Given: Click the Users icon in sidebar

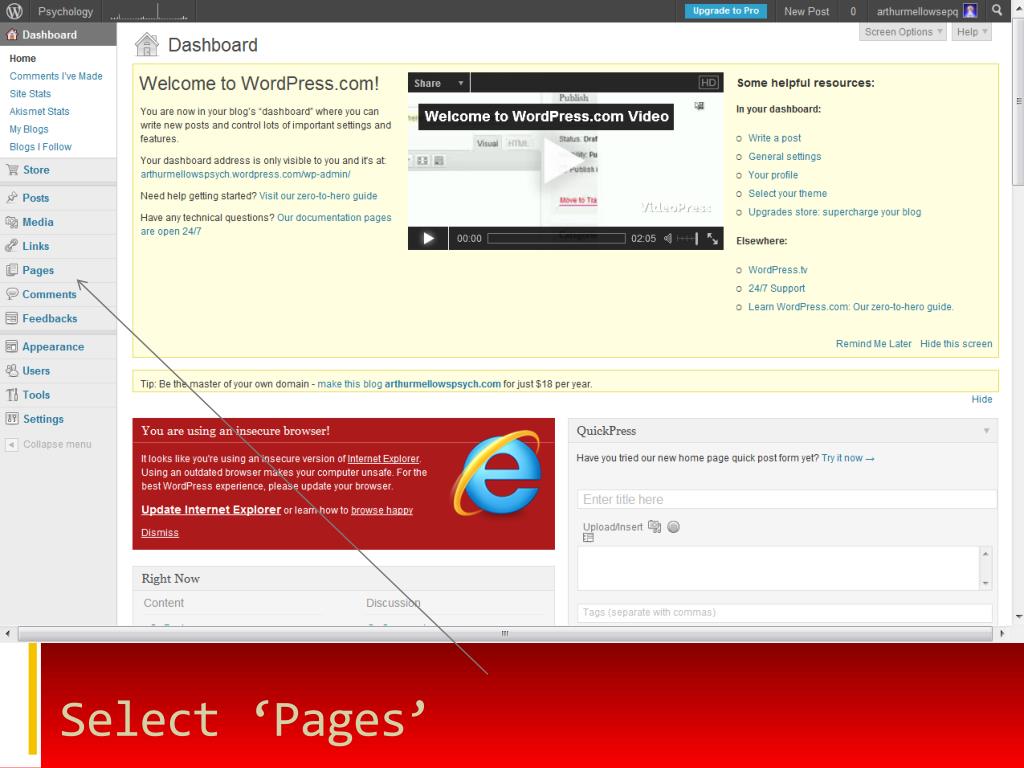Looking at the screenshot, I should [12, 371].
